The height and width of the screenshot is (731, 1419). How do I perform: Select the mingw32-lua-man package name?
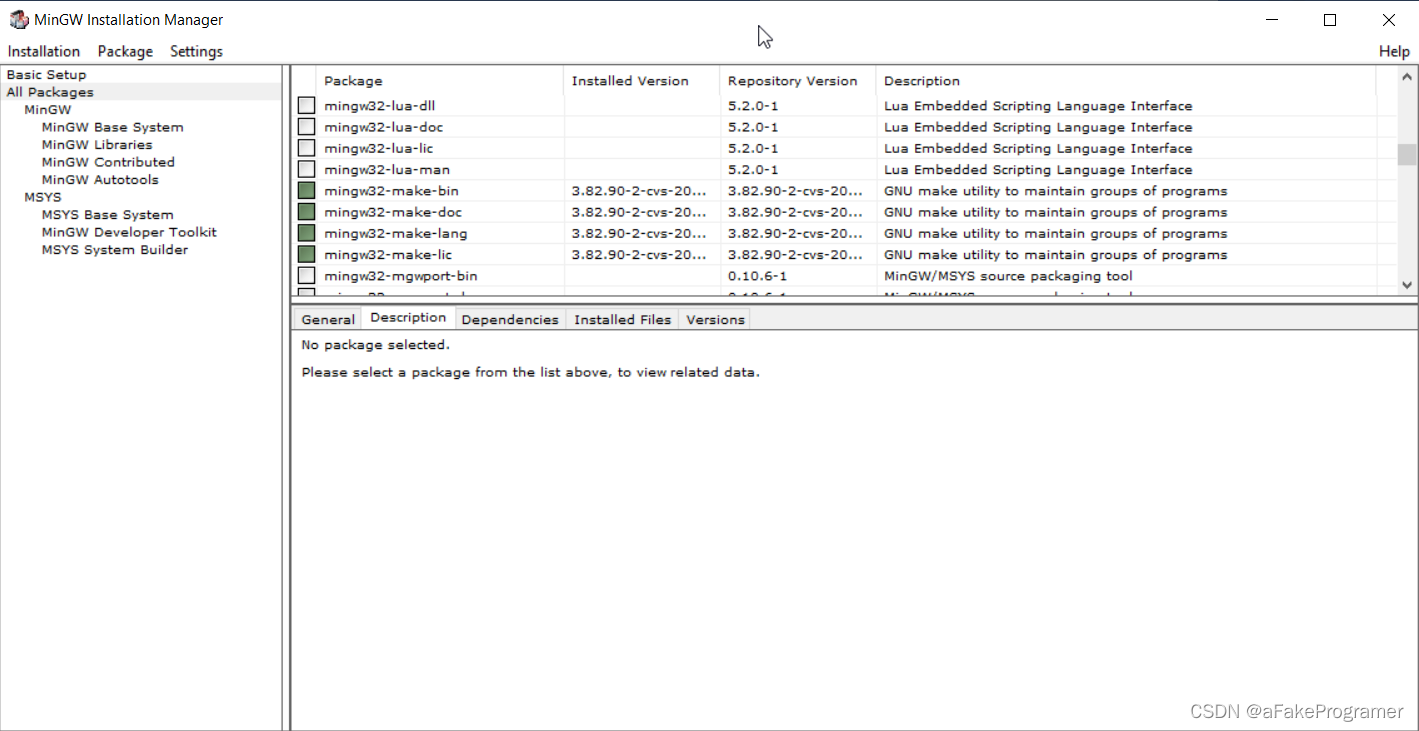coord(387,170)
